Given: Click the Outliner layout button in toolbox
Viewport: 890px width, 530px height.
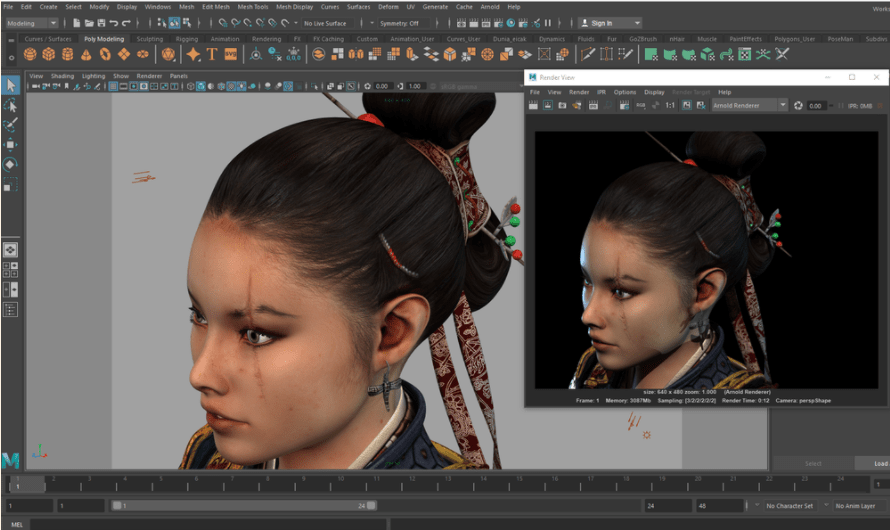Looking at the screenshot, I should coord(10,310).
